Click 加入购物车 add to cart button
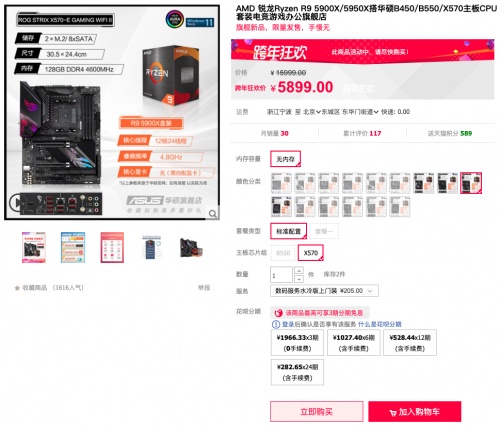The width and height of the screenshot is (500, 426). (x=414, y=412)
